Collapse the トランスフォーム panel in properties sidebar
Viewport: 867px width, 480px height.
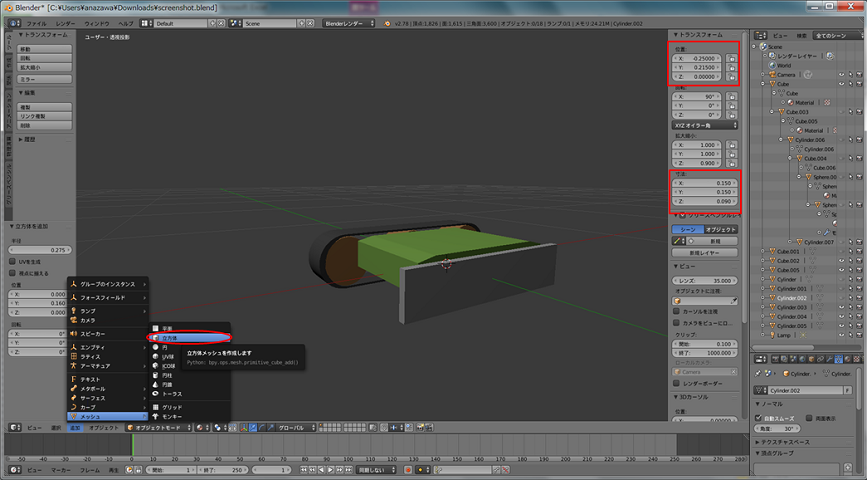(699, 34)
